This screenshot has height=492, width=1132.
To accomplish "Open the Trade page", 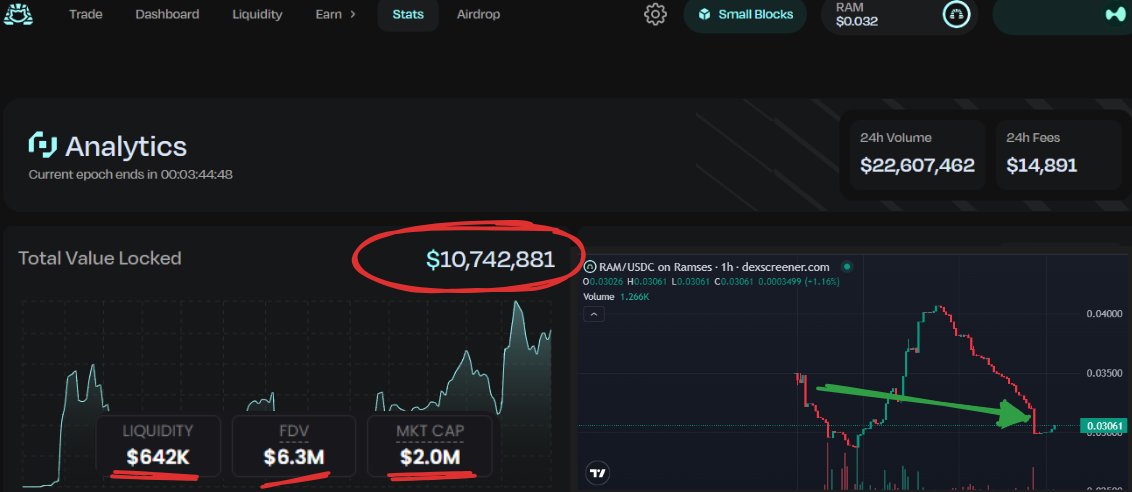I will pos(85,14).
